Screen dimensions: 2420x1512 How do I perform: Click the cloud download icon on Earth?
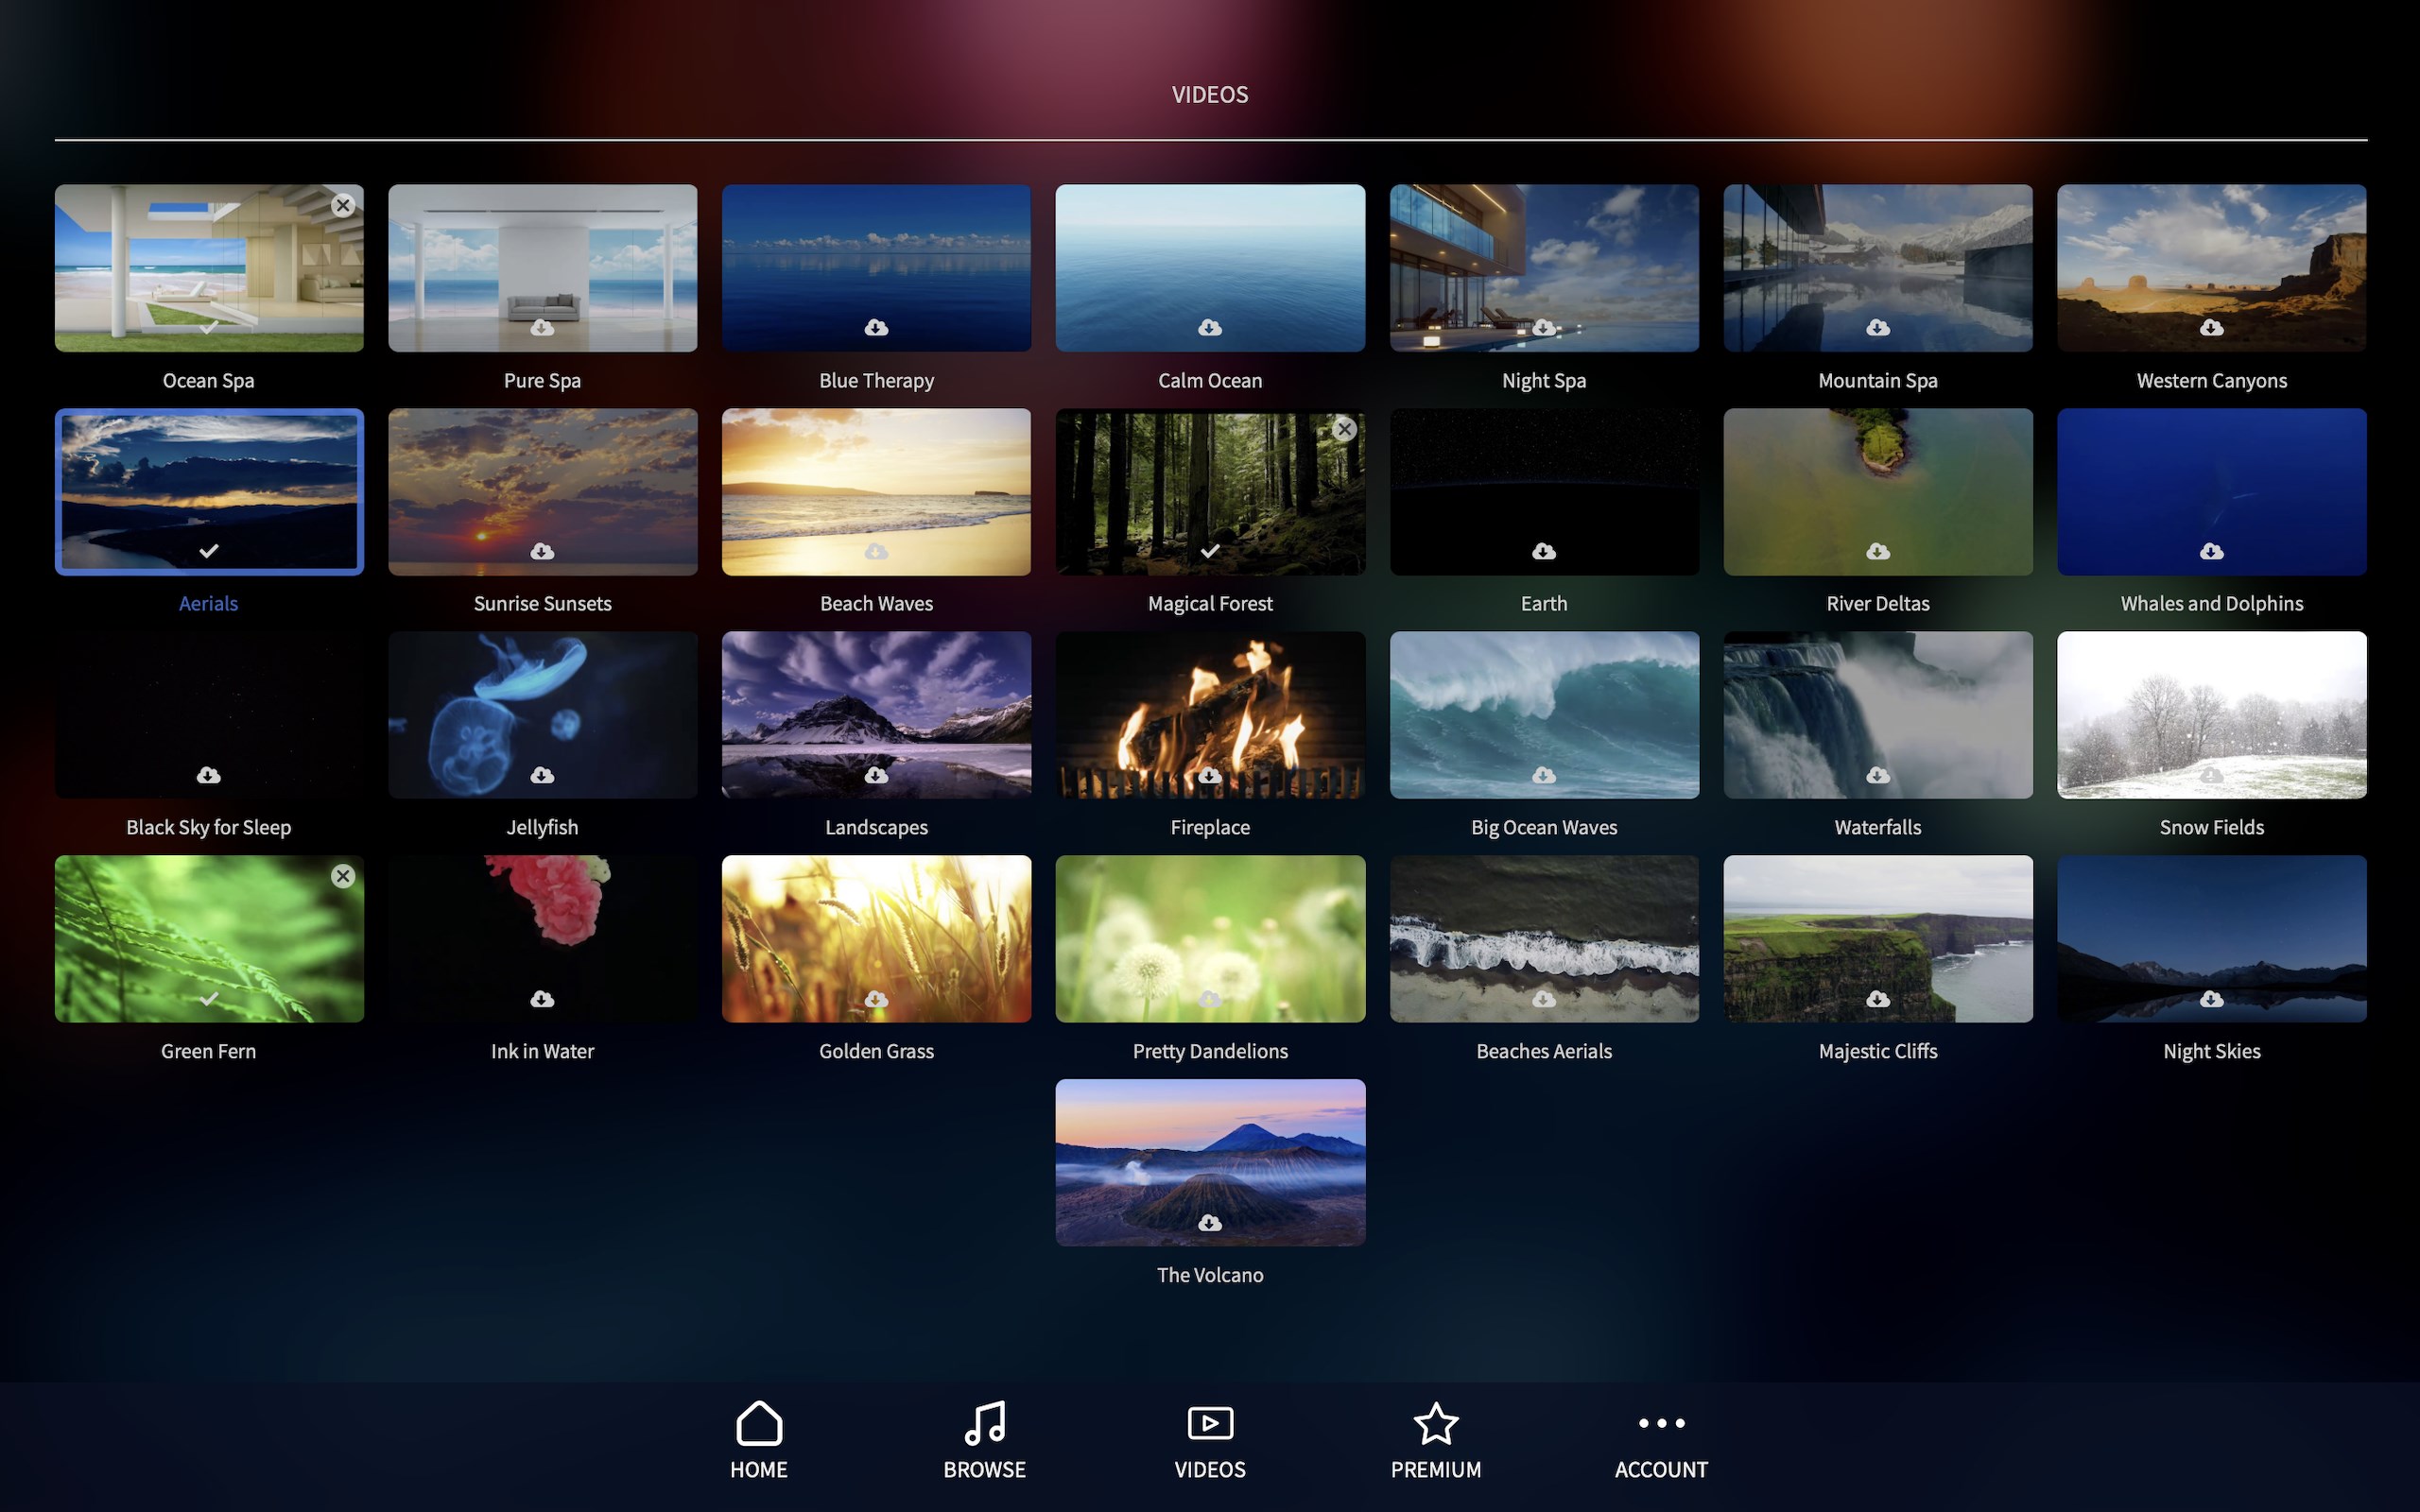1544,551
